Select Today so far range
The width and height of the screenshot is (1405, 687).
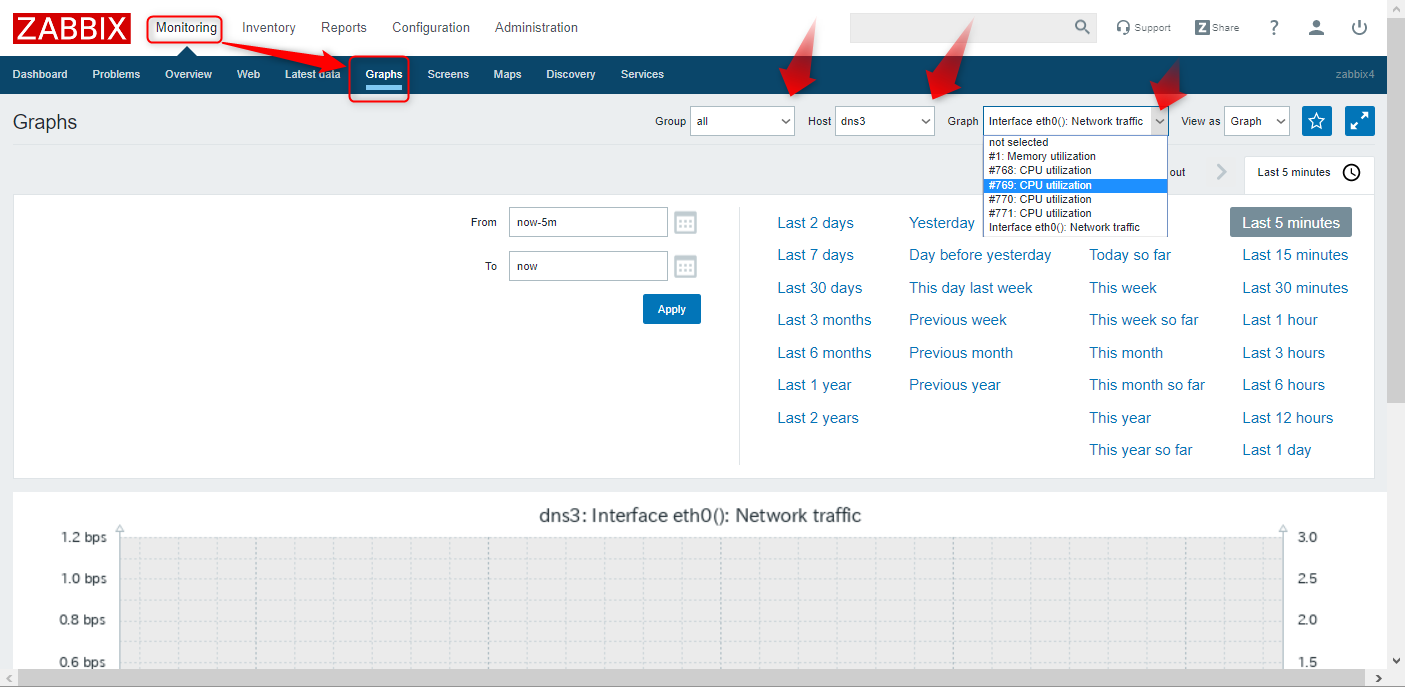(x=1130, y=255)
